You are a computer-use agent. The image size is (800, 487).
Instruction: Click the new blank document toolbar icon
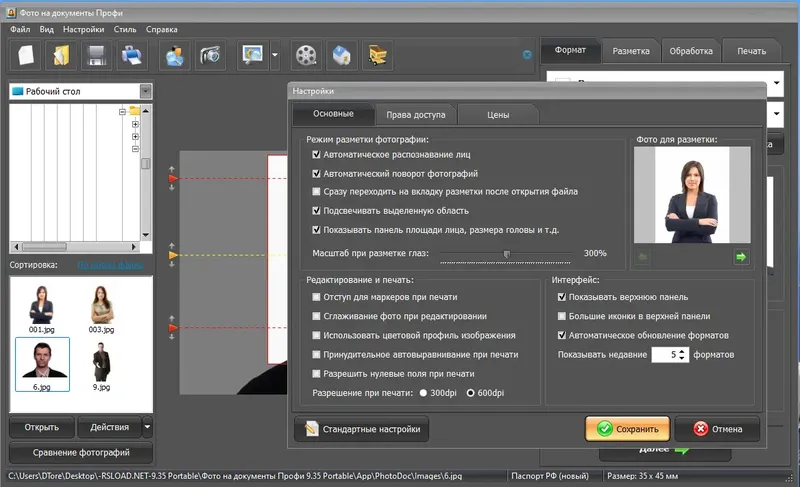[x=26, y=55]
